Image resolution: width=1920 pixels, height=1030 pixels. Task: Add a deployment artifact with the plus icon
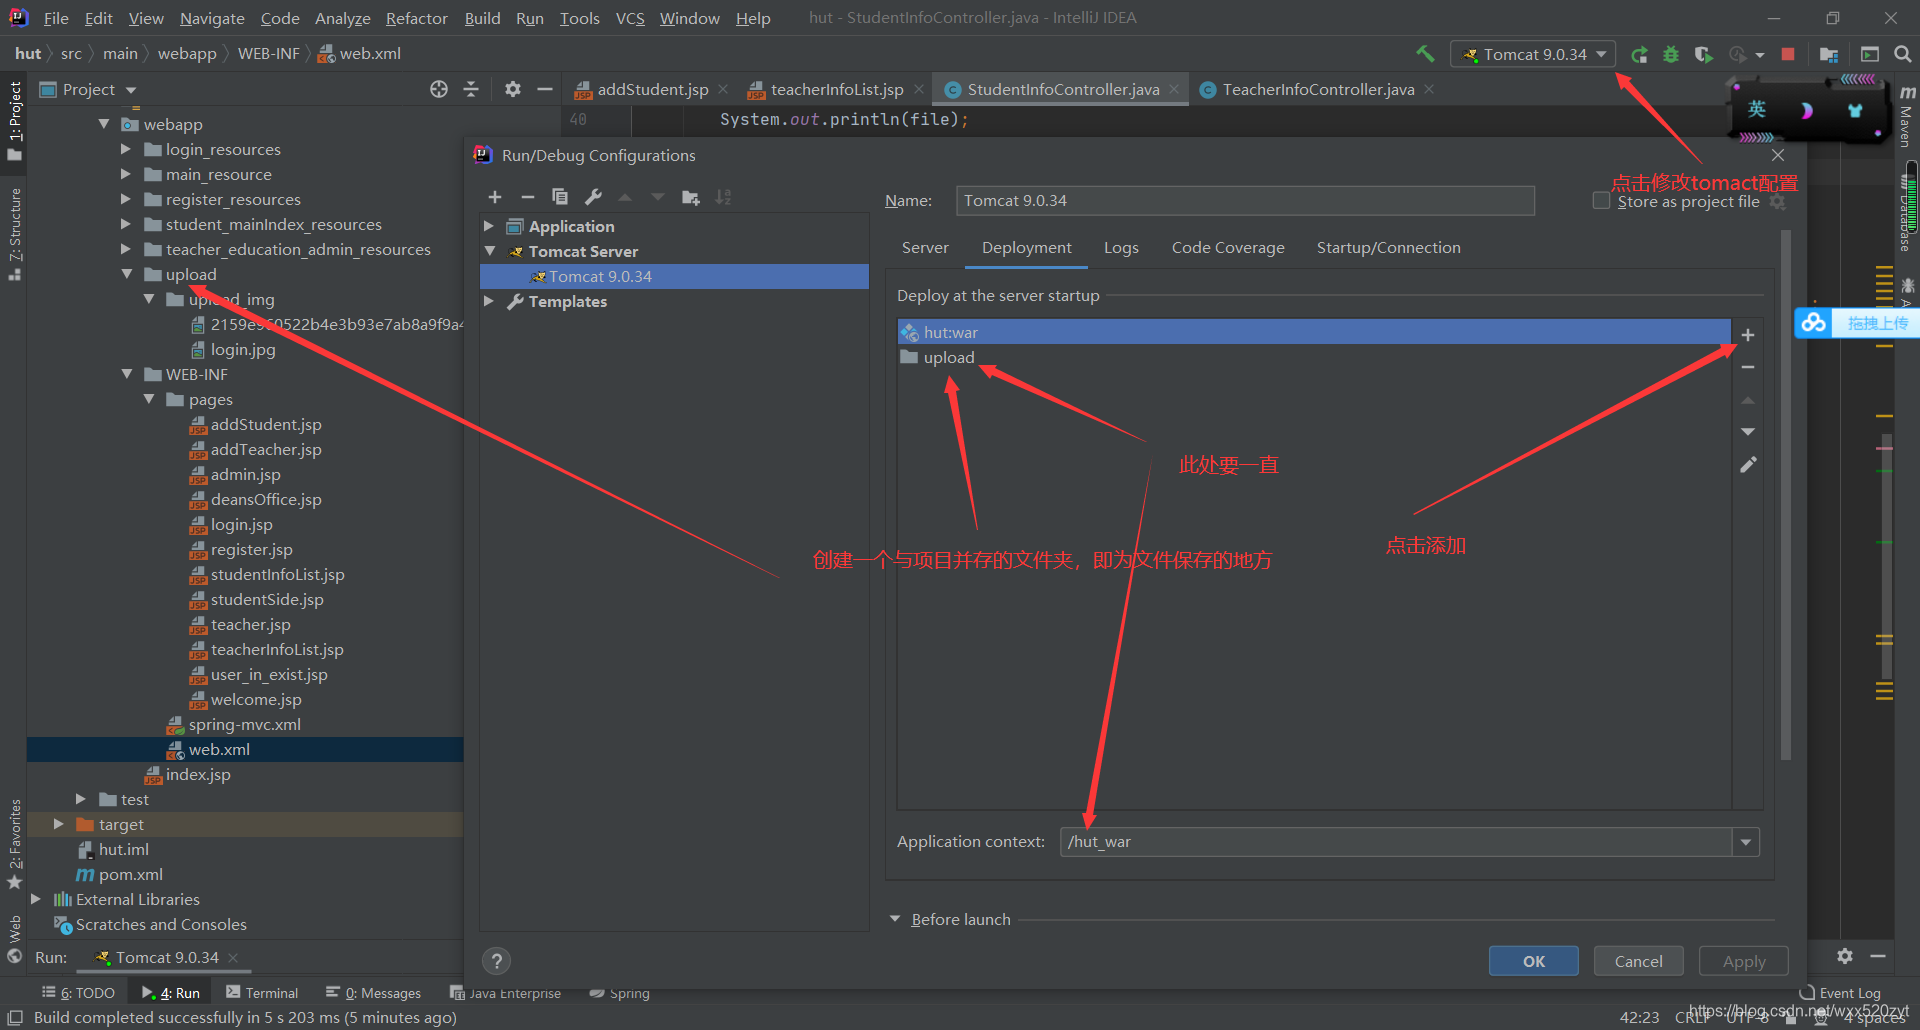coord(1748,335)
